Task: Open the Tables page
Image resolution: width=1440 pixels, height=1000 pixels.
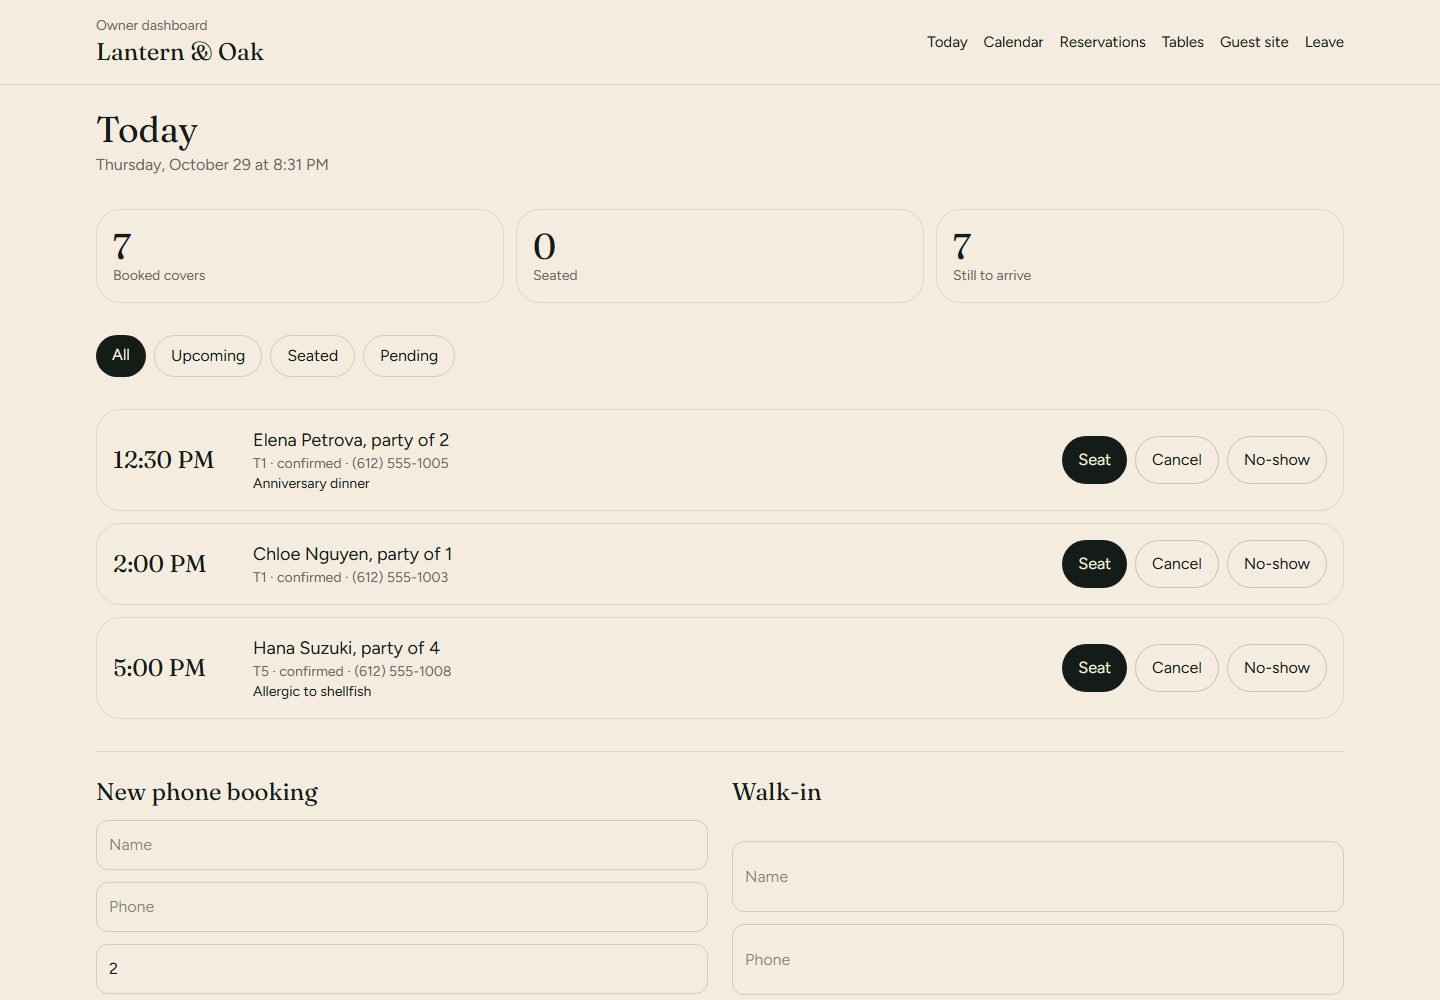Action: coord(1182,42)
